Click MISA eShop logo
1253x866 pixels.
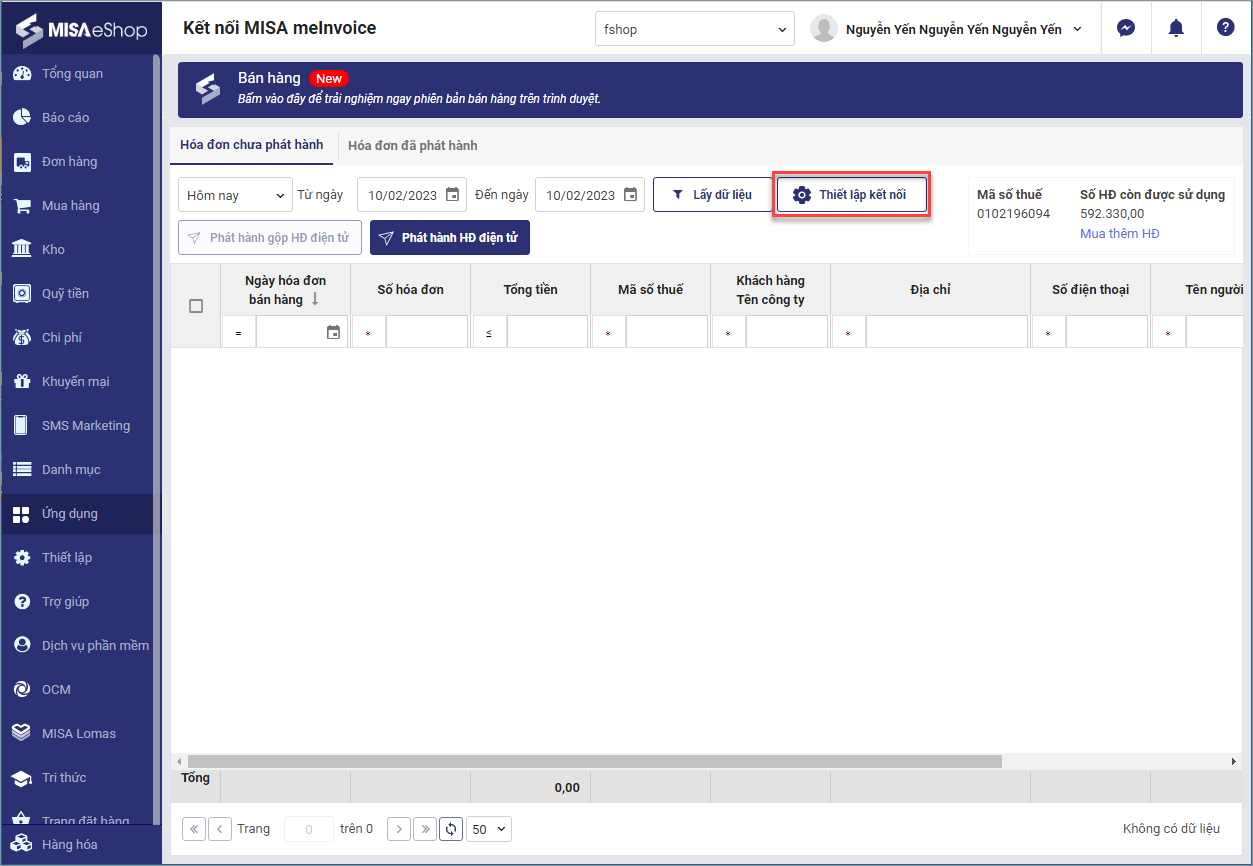(81, 30)
